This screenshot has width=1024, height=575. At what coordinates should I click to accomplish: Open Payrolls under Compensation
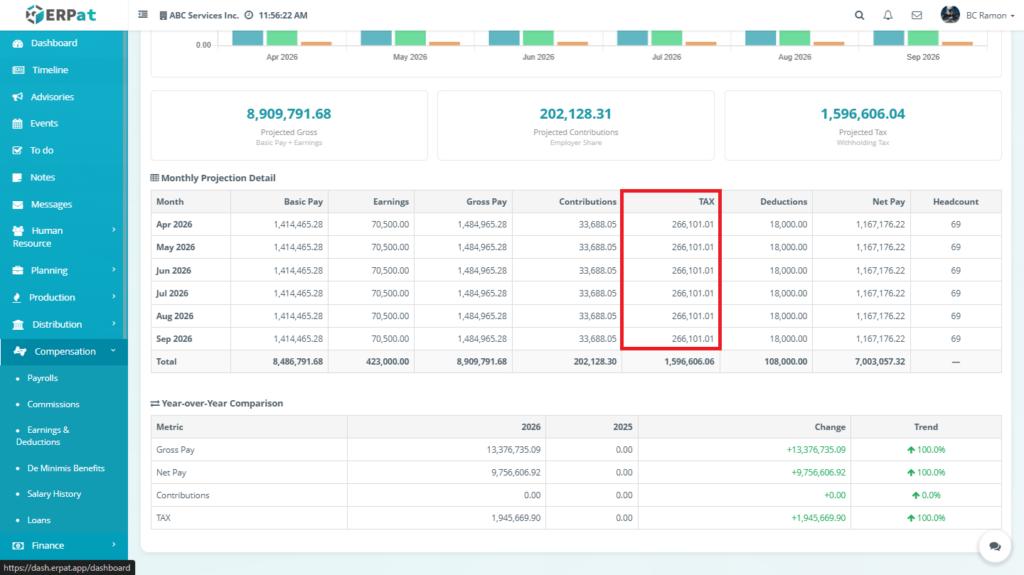pyautogui.click(x=42, y=378)
